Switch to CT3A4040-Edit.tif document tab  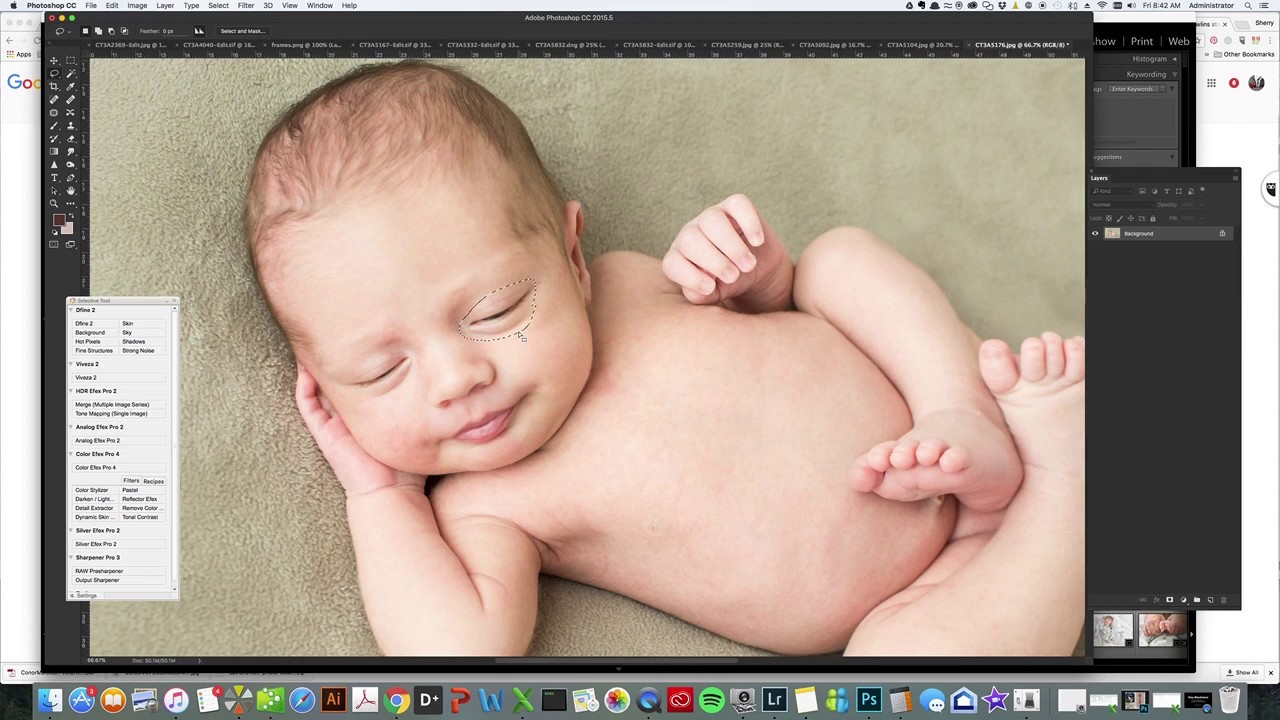point(217,45)
